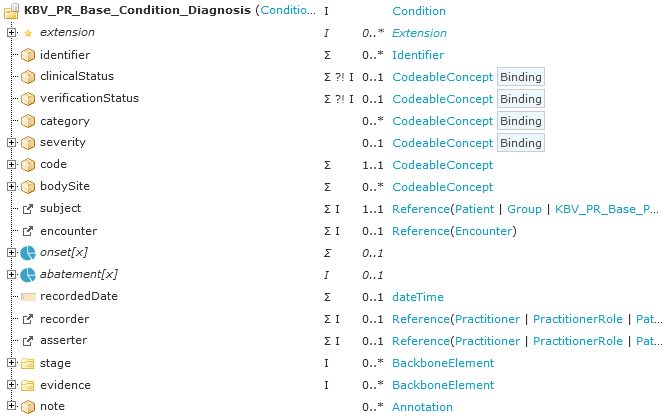Expand the code element node
This screenshot has width=668, height=418.
[12, 164]
